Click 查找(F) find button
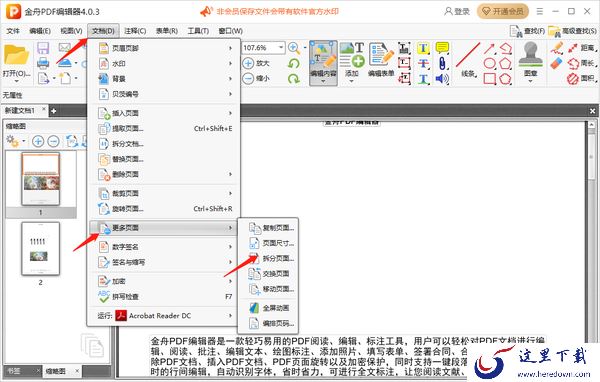 point(527,31)
